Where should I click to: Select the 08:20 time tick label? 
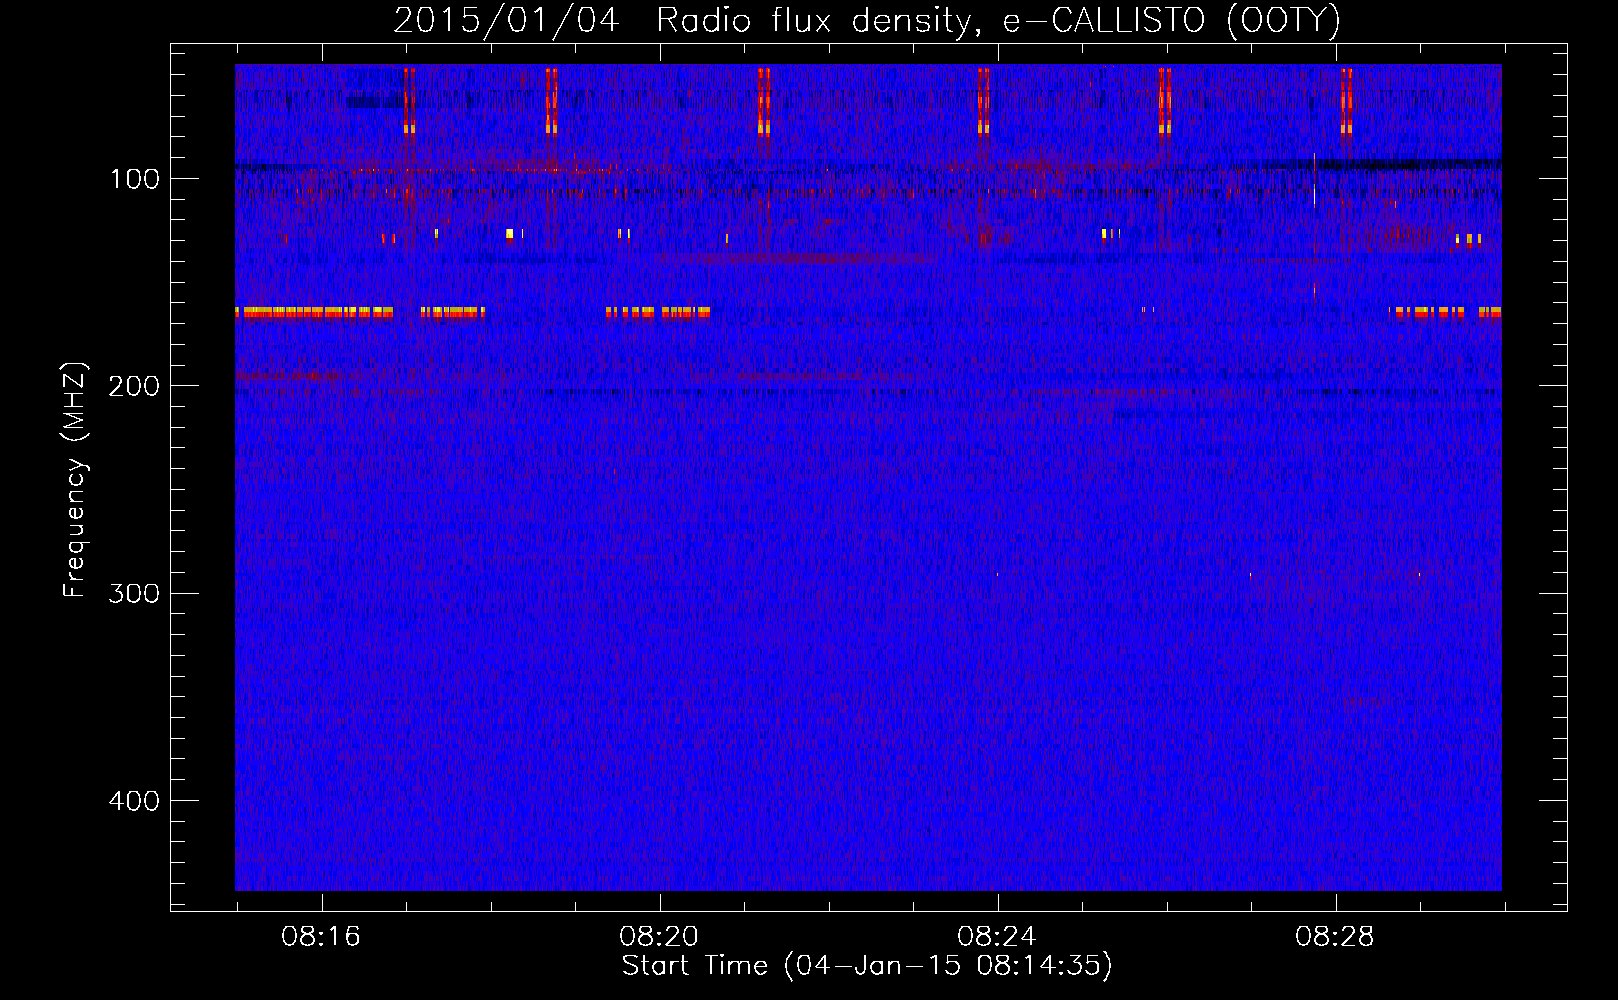point(659,937)
